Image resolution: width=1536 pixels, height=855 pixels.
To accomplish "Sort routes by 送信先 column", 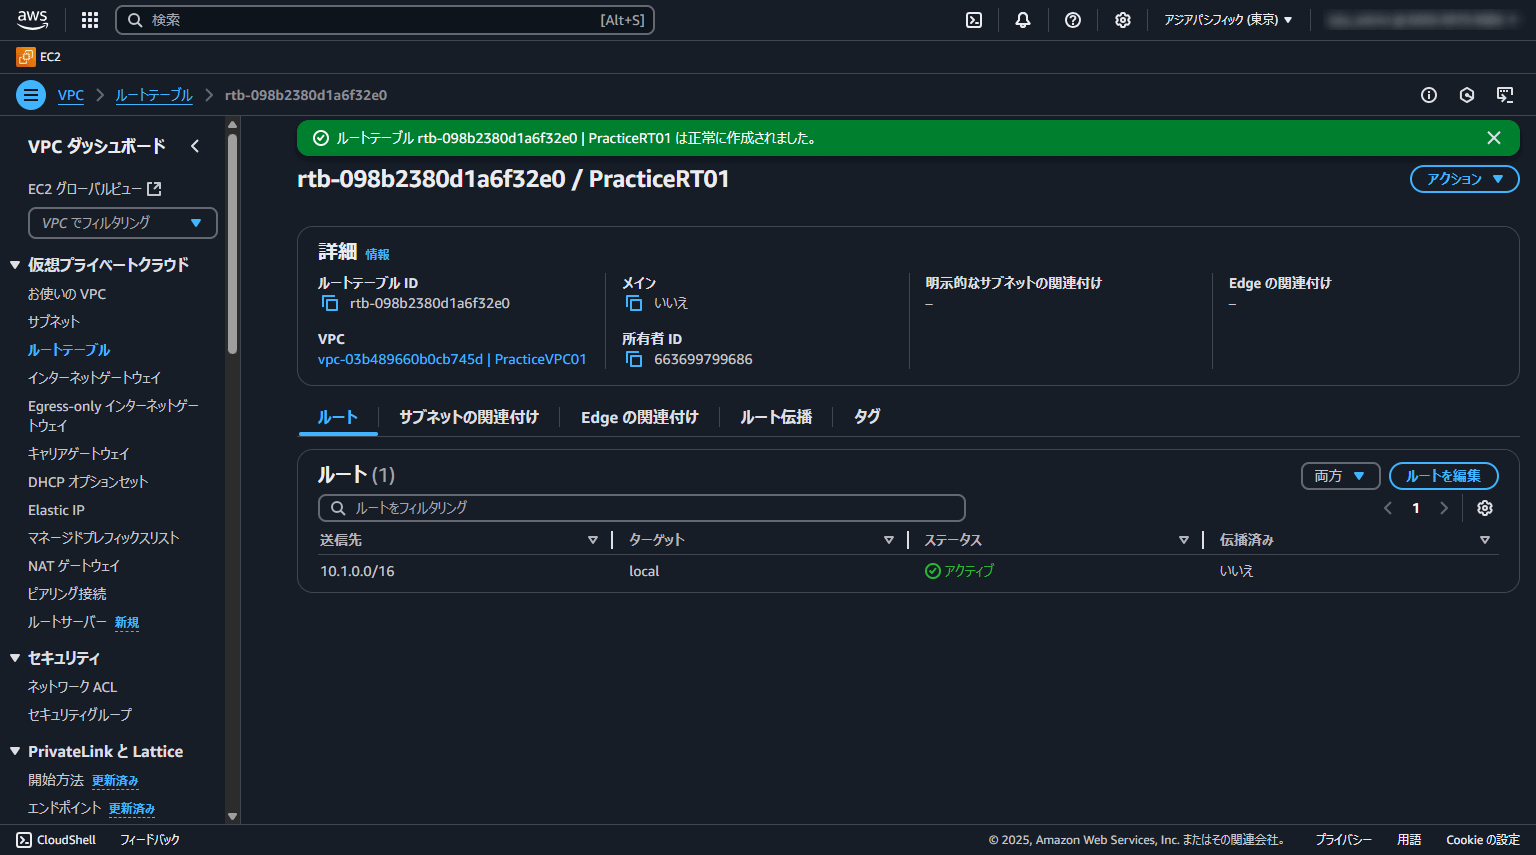I will [x=592, y=540].
